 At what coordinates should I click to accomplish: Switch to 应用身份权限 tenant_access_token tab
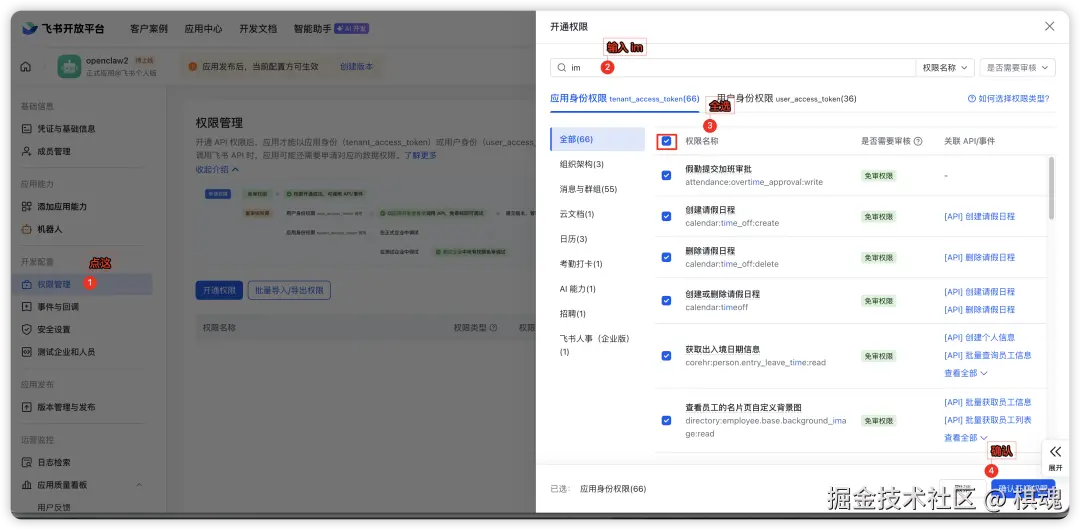[625, 99]
